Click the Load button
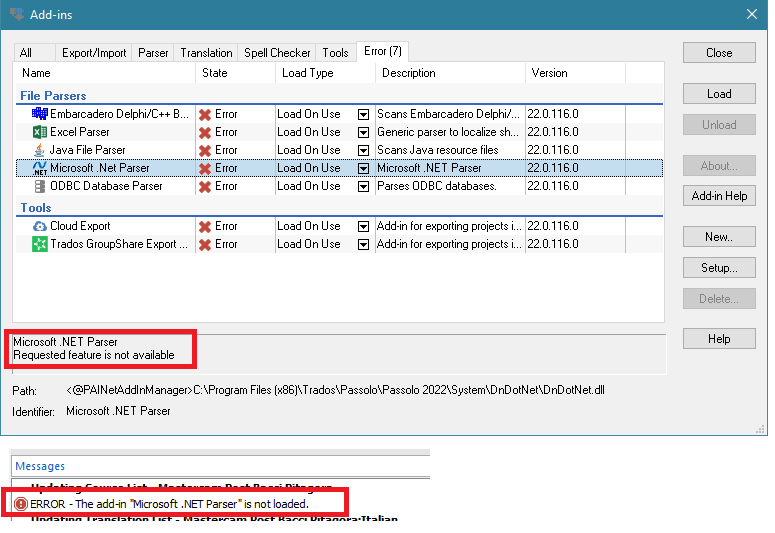 click(x=719, y=94)
